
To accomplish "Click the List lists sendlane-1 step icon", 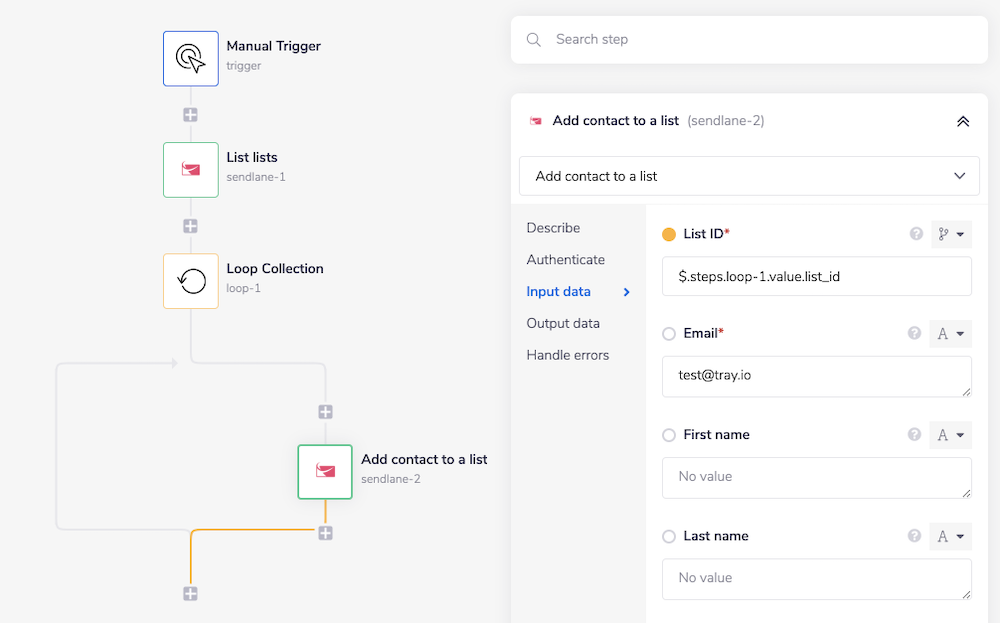I will (190, 169).
